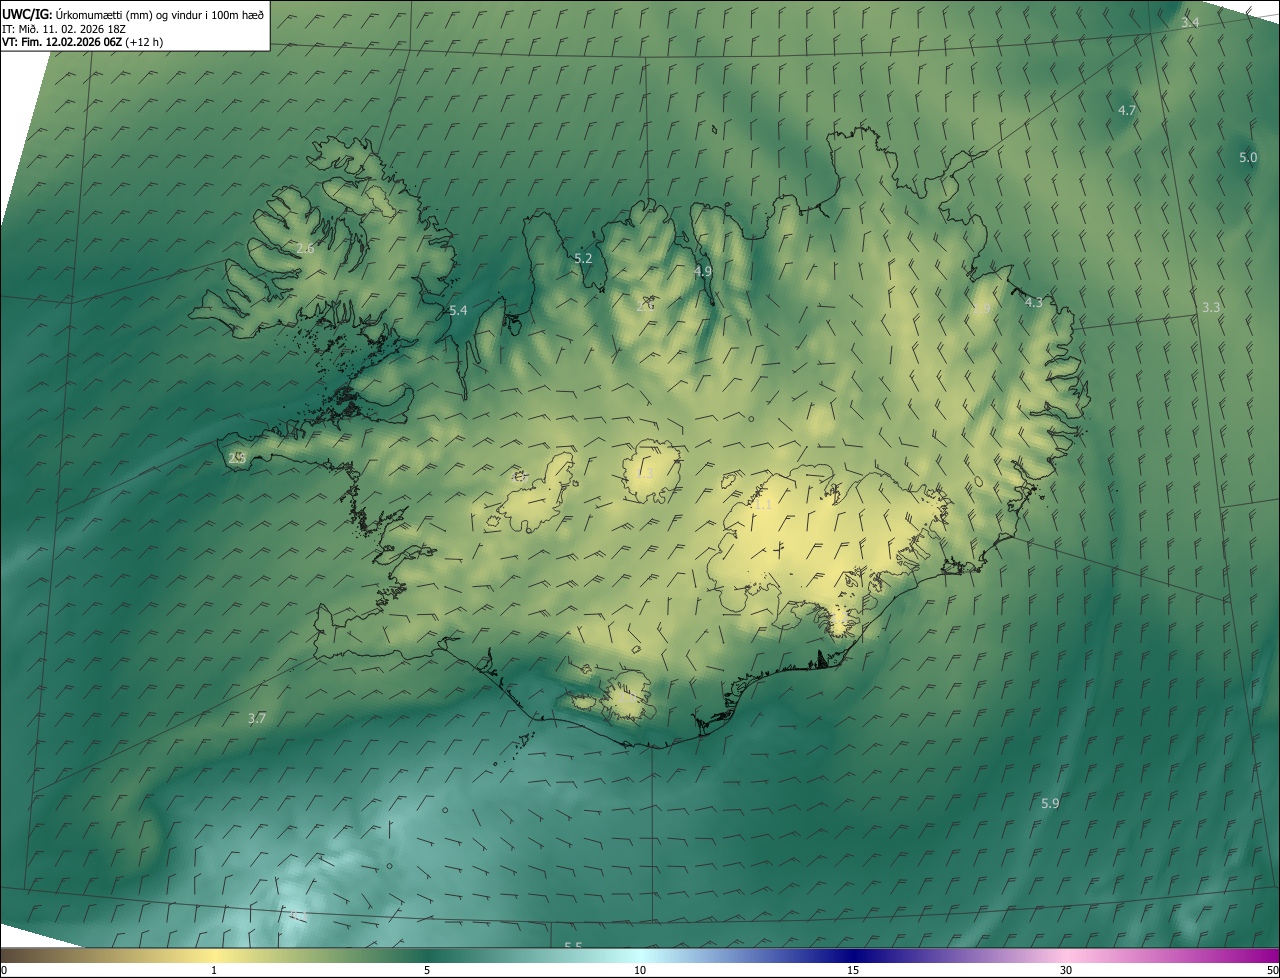1280x978 pixels.
Task: Click the colour scale tick label 1
Action: (214, 970)
